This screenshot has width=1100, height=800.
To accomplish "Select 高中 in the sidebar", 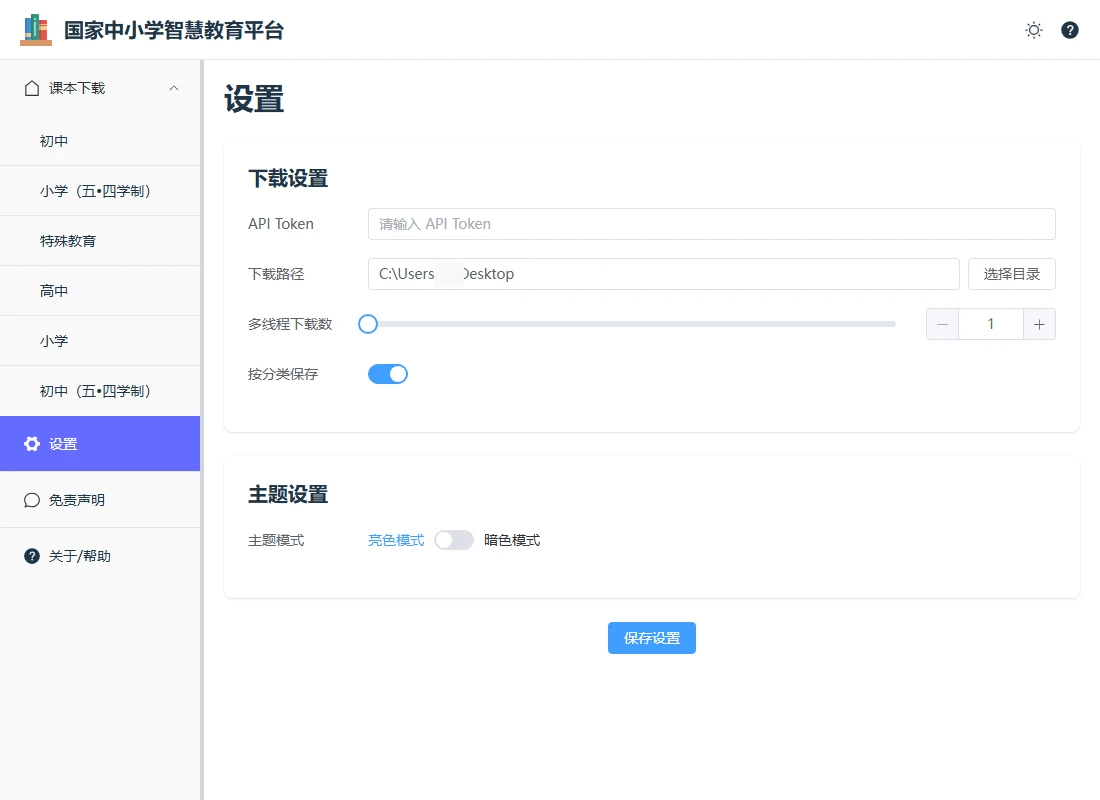I will (54, 291).
